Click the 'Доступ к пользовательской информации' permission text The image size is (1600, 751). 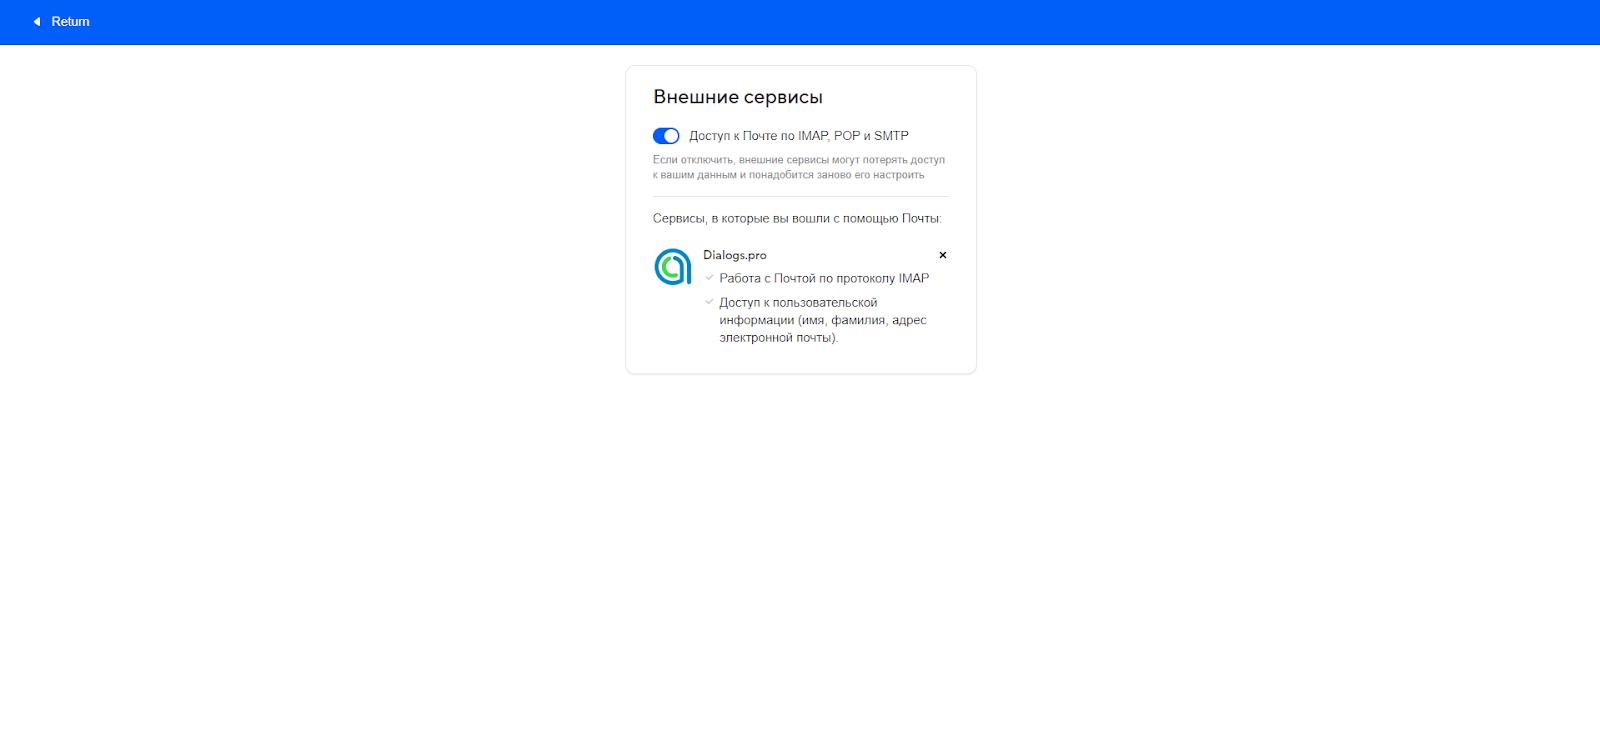pos(798,302)
